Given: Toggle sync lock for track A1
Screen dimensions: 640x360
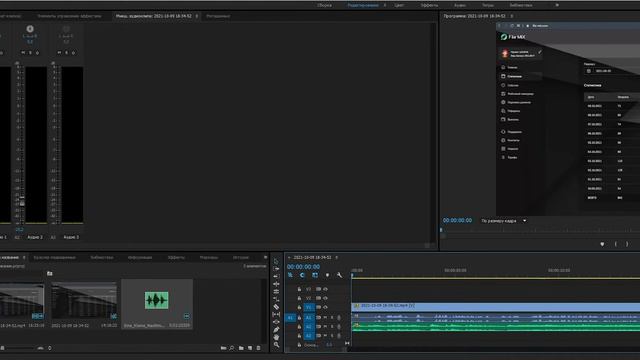Looking at the screenshot, I should 318,317.
